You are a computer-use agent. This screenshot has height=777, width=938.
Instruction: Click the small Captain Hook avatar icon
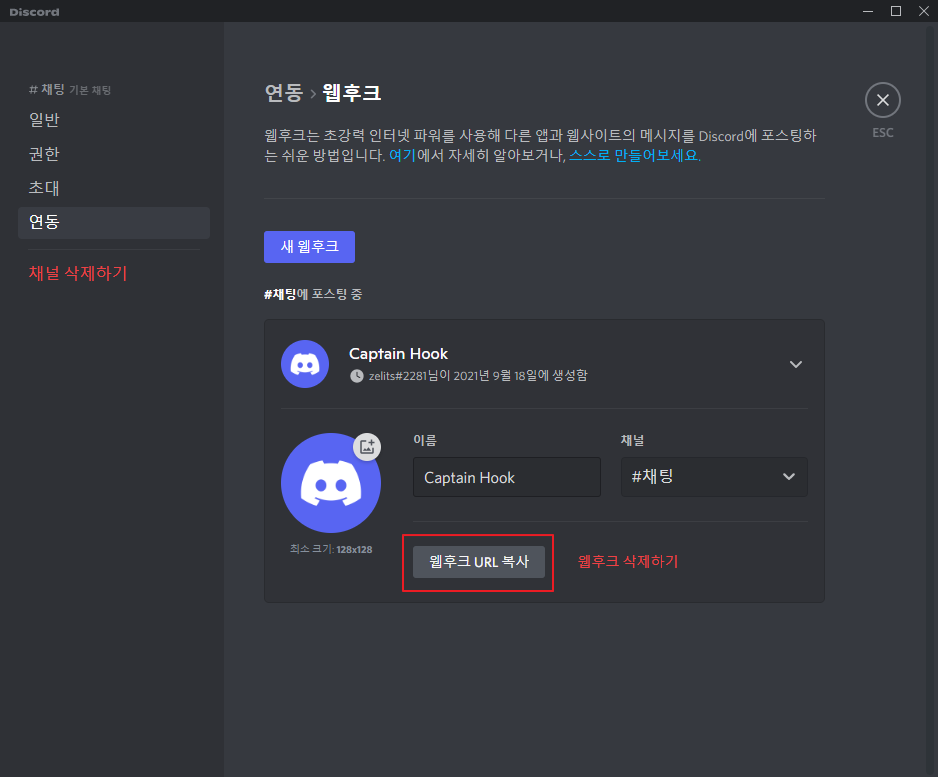[x=305, y=364]
